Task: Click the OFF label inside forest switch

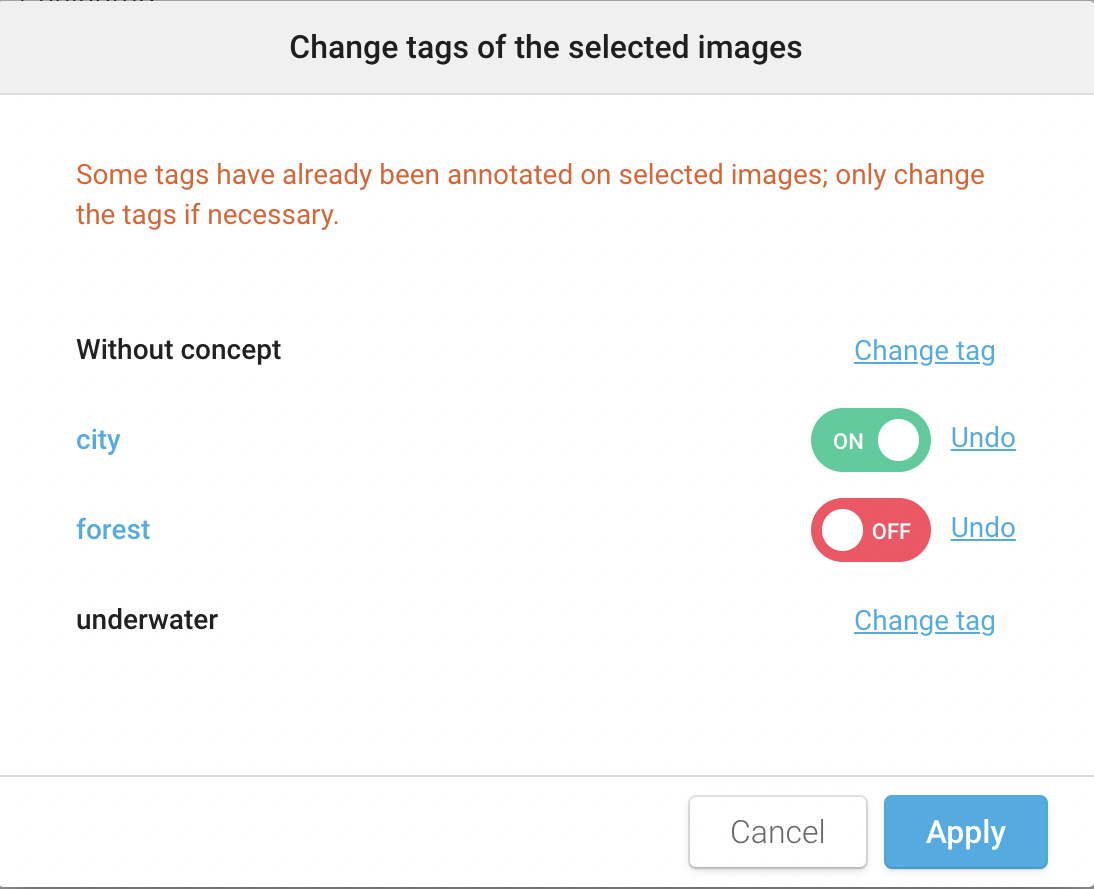Action: (x=891, y=531)
